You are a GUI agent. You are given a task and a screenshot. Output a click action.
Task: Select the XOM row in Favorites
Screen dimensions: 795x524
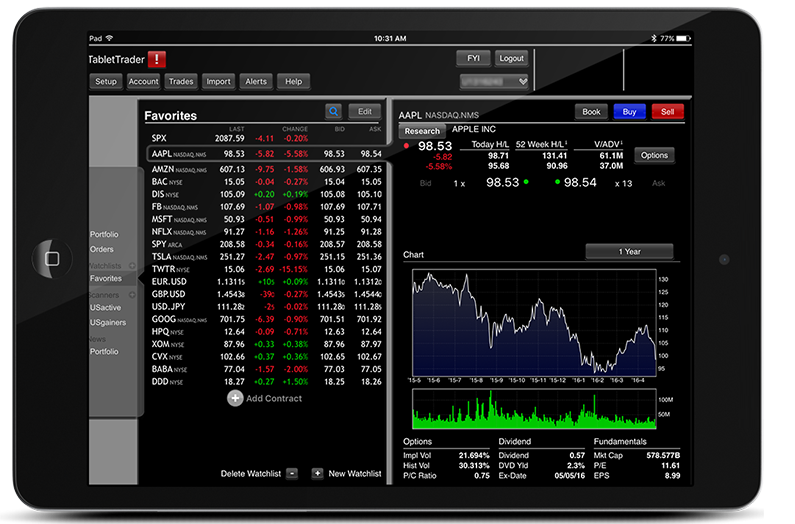[266, 344]
